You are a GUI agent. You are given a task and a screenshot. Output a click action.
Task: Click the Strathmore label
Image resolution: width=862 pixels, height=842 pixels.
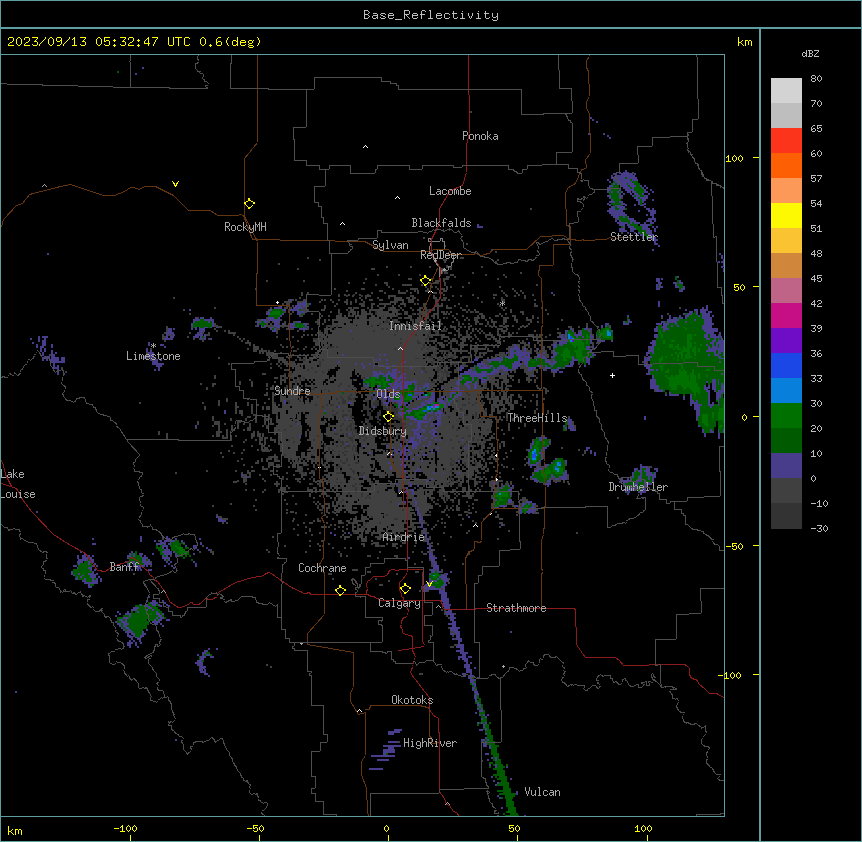point(516,608)
